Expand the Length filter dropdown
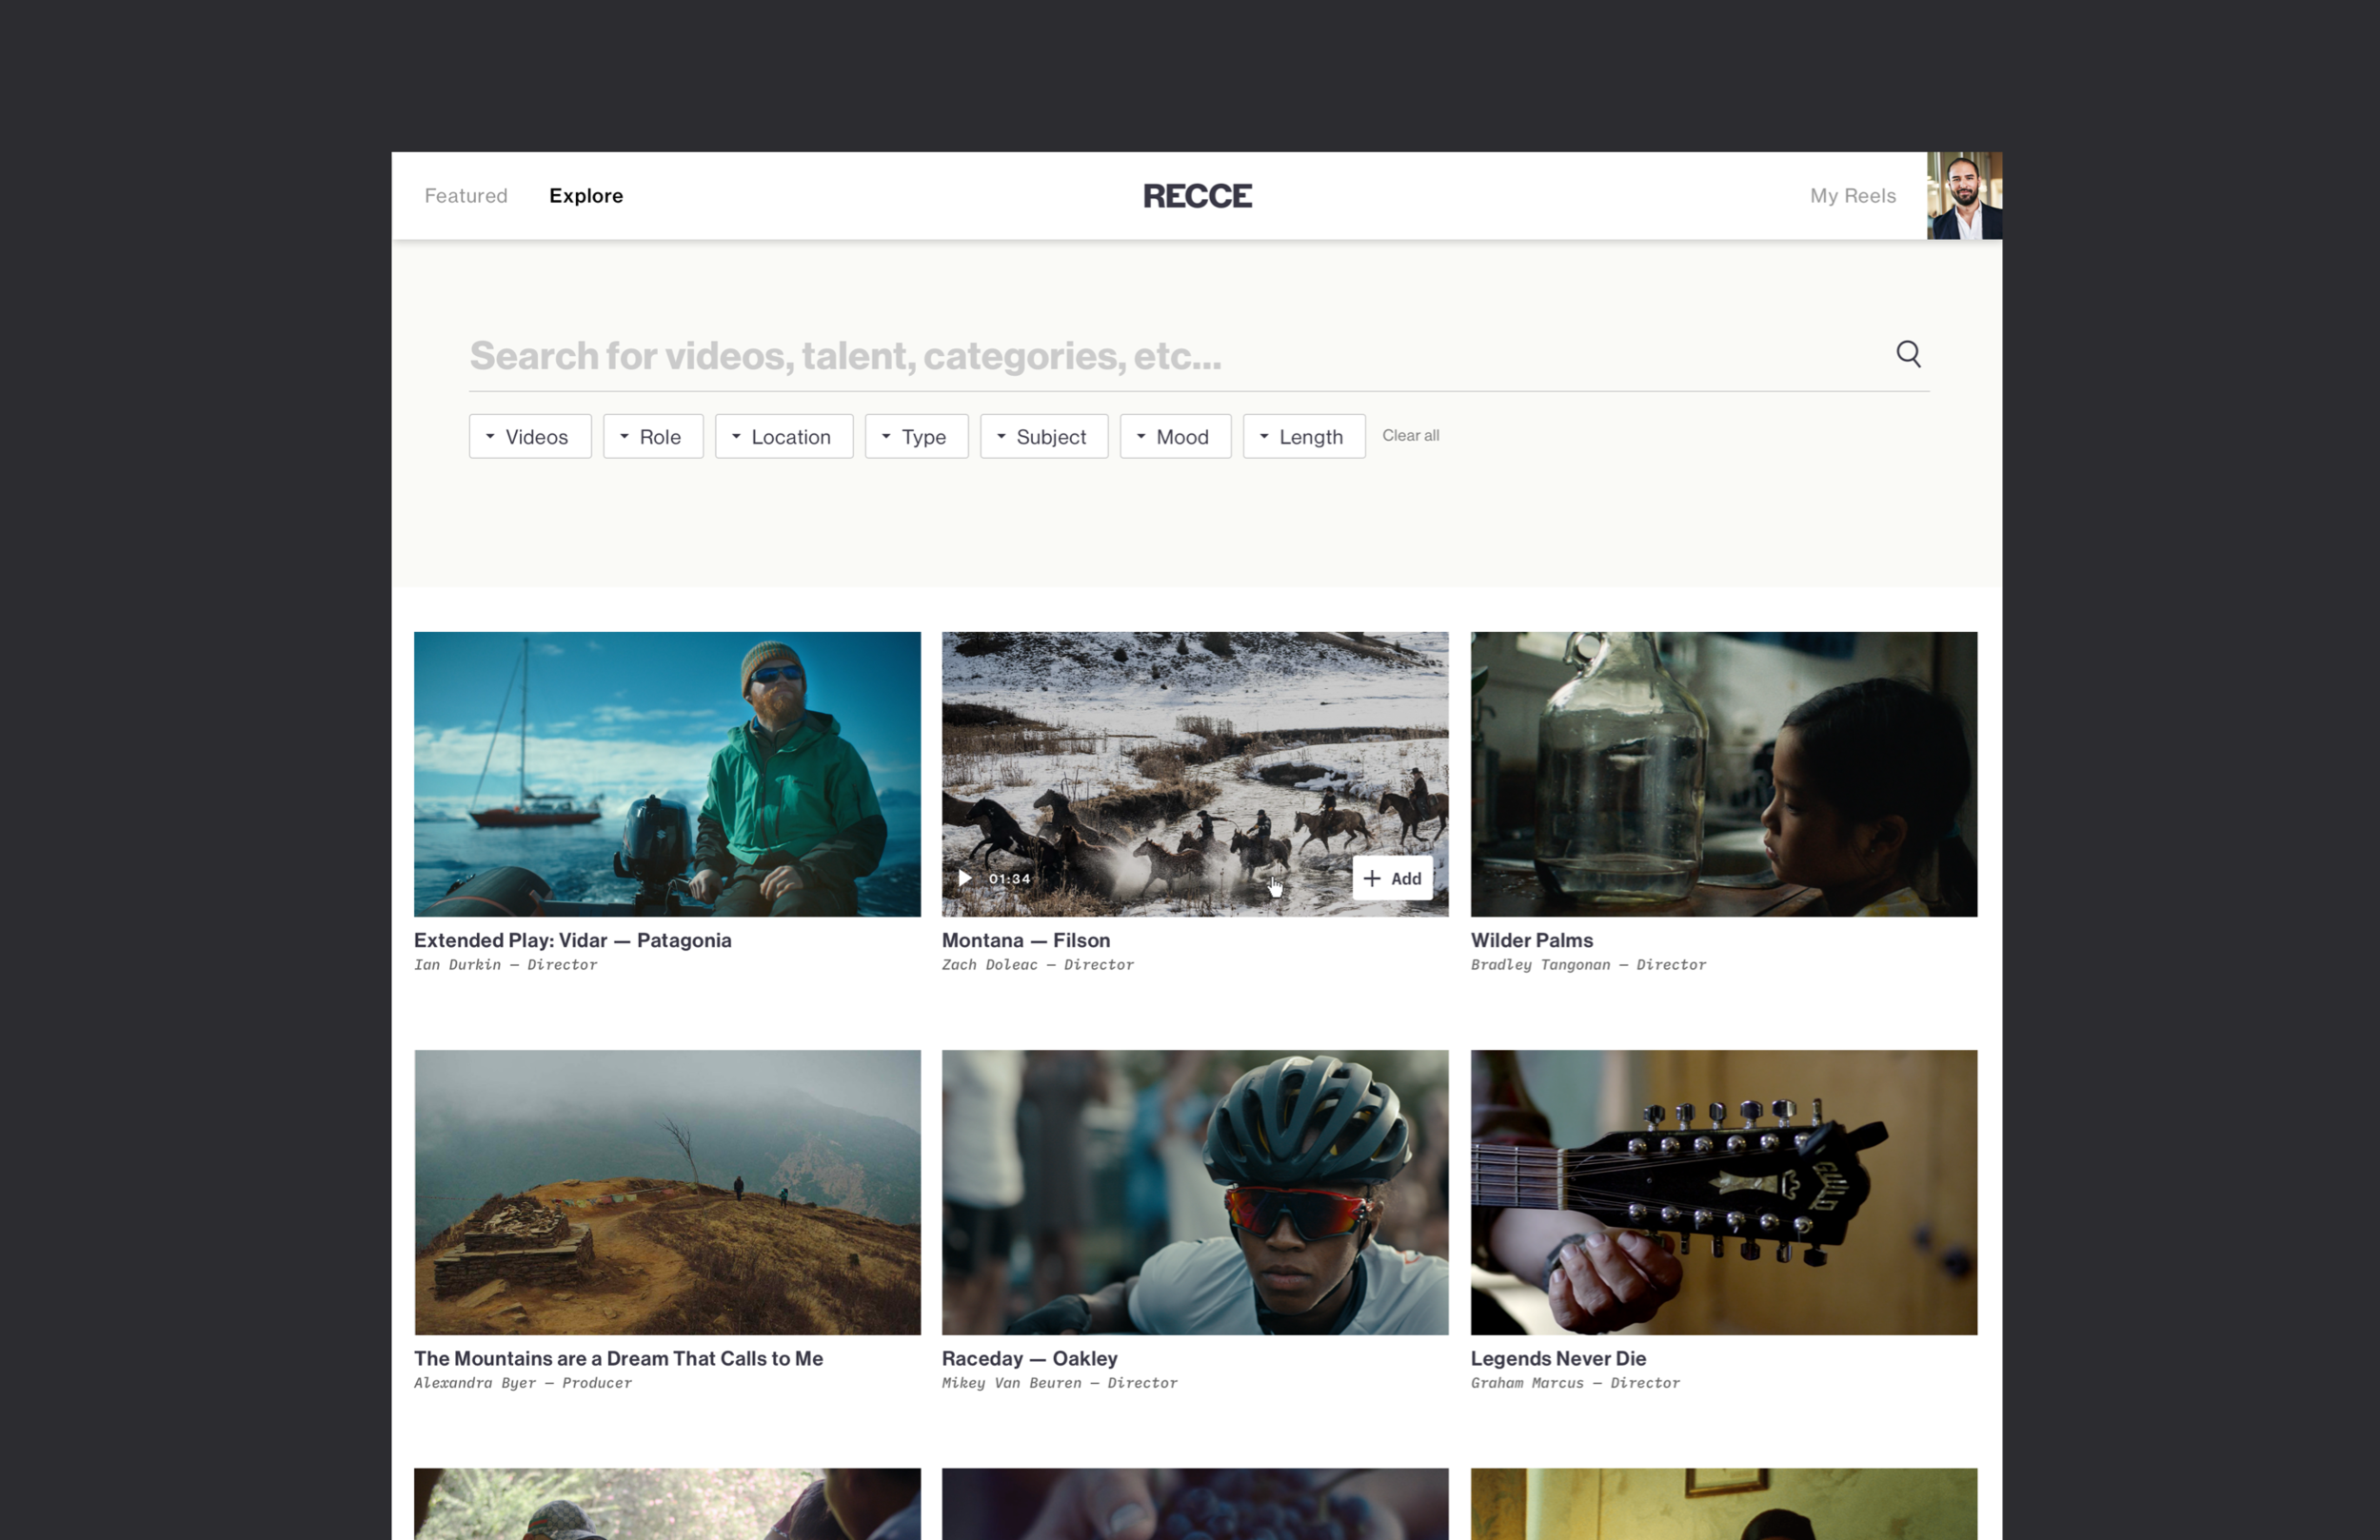2380x1540 pixels. [x=1304, y=436]
